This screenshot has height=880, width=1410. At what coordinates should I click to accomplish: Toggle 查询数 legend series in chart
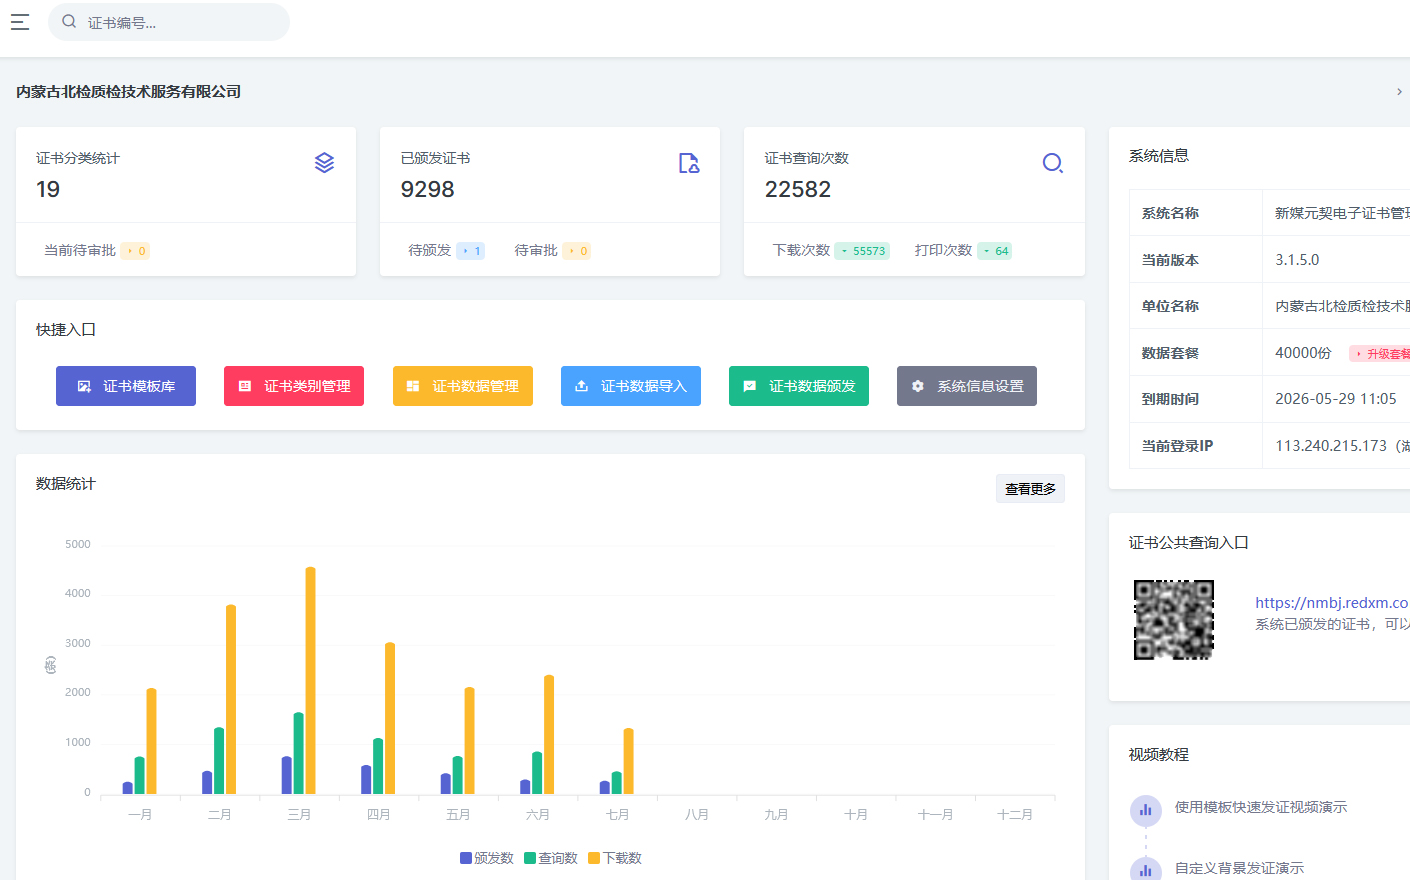click(x=551, y=858)
